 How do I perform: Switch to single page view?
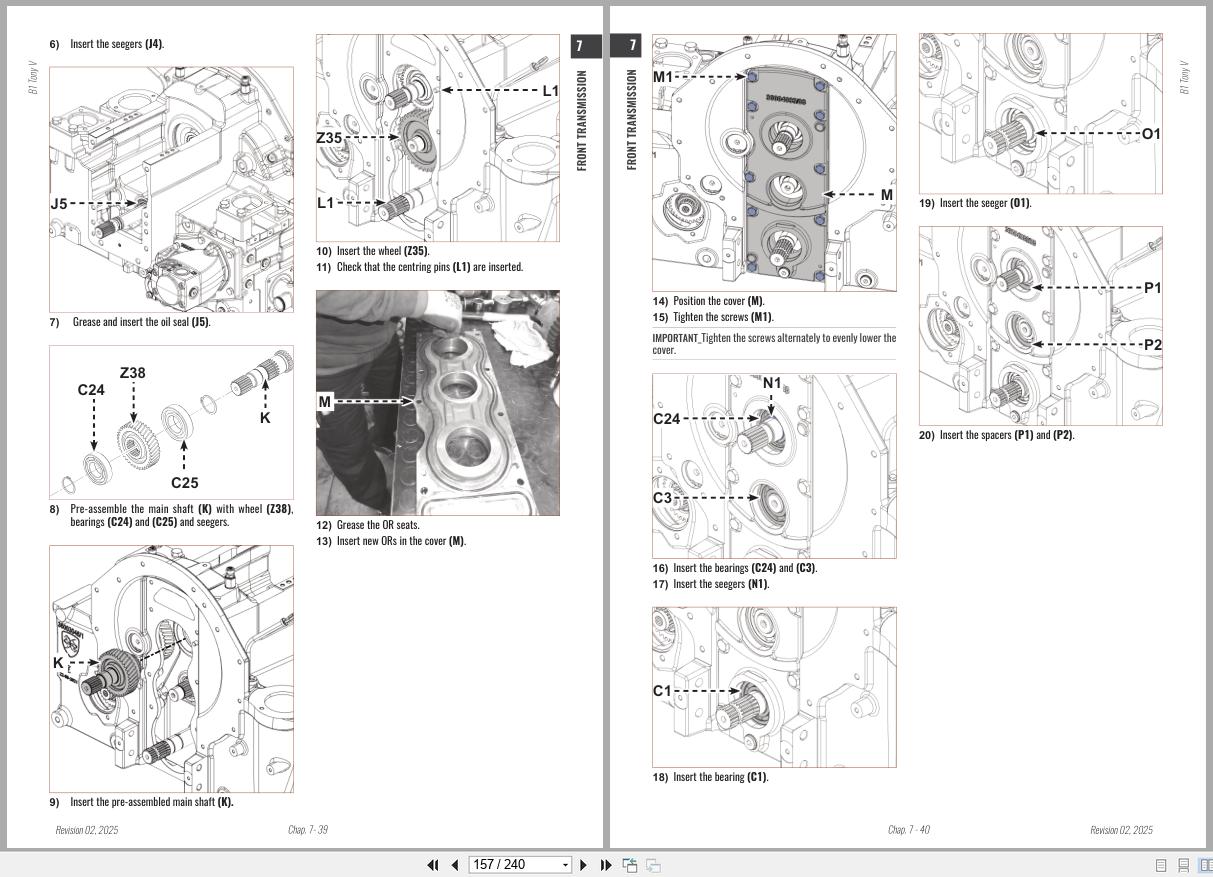click(x=1161, y=864)
